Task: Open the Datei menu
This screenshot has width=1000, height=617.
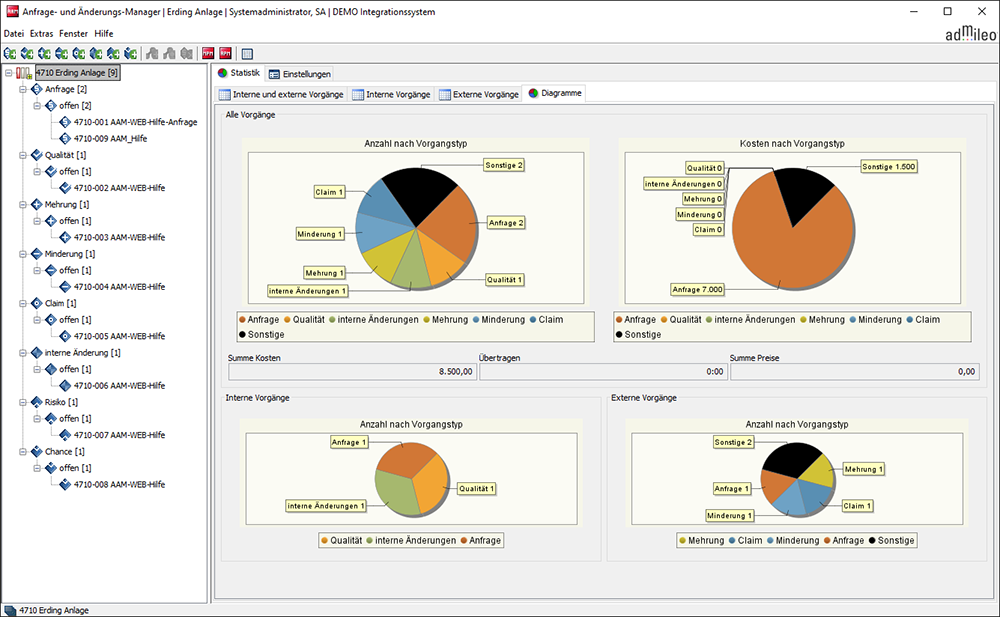Action: (13, 33)
